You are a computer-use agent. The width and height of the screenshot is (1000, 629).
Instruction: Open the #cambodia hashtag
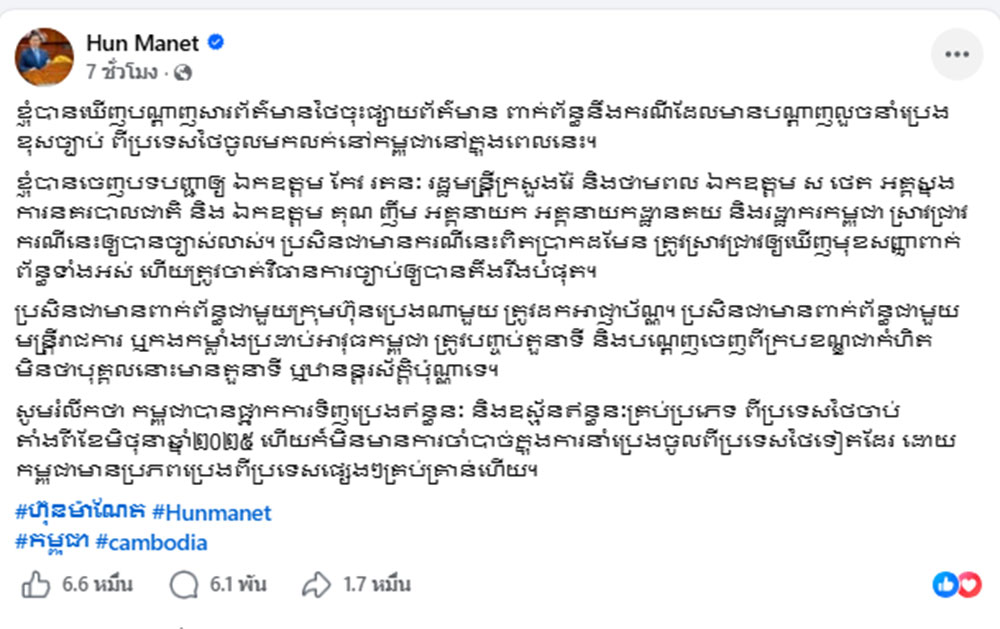click(x=151, y=543)
